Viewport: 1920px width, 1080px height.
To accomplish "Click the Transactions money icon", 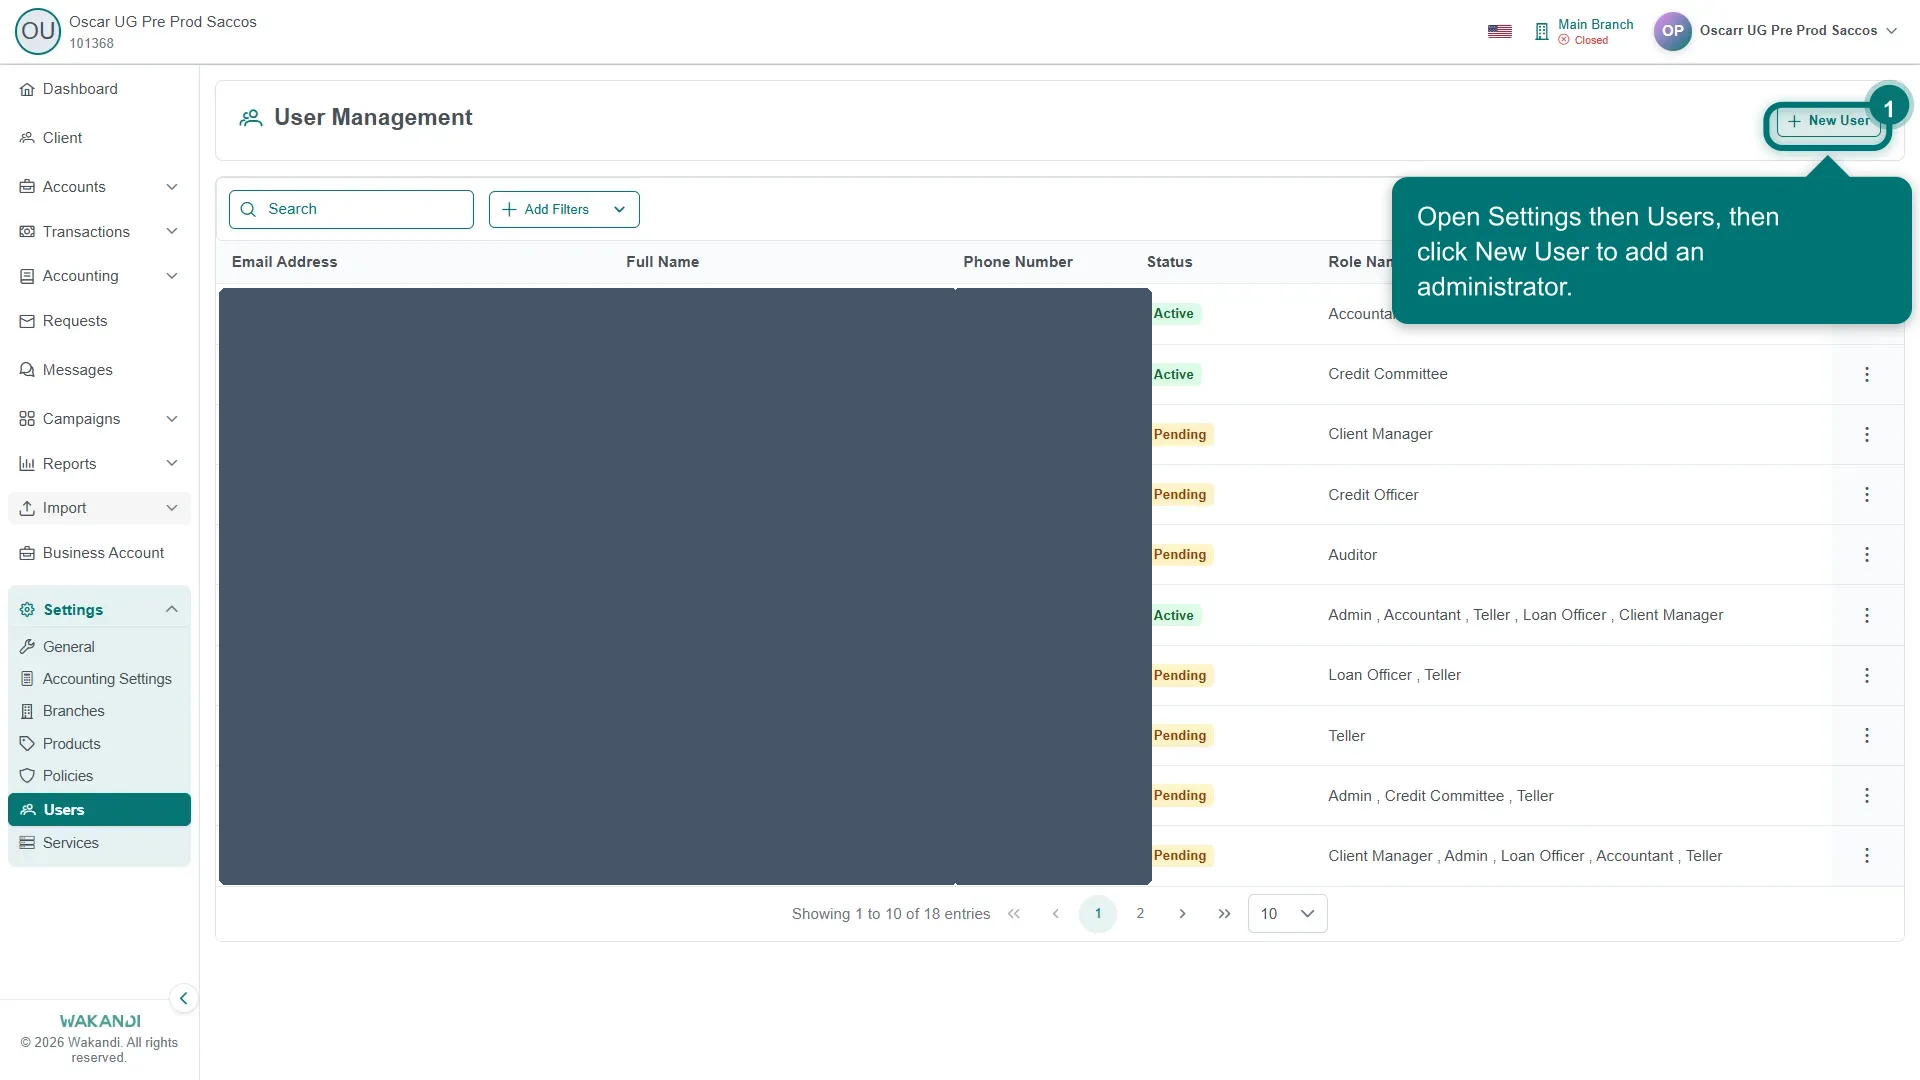I will [27, 232].
